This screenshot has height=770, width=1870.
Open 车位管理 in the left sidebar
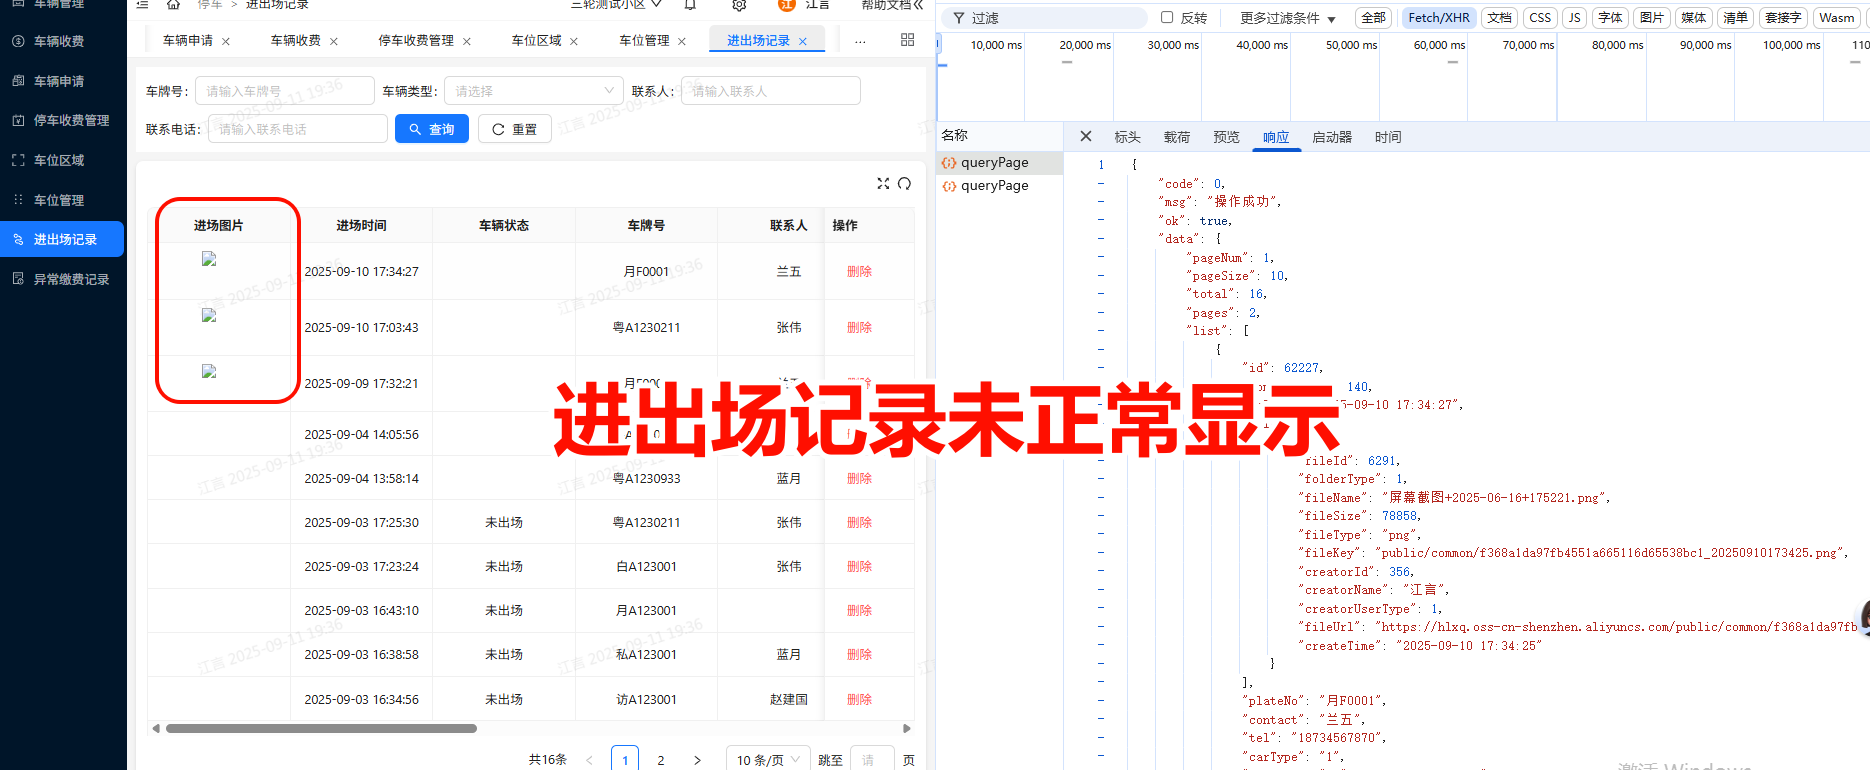pos(59,200)
